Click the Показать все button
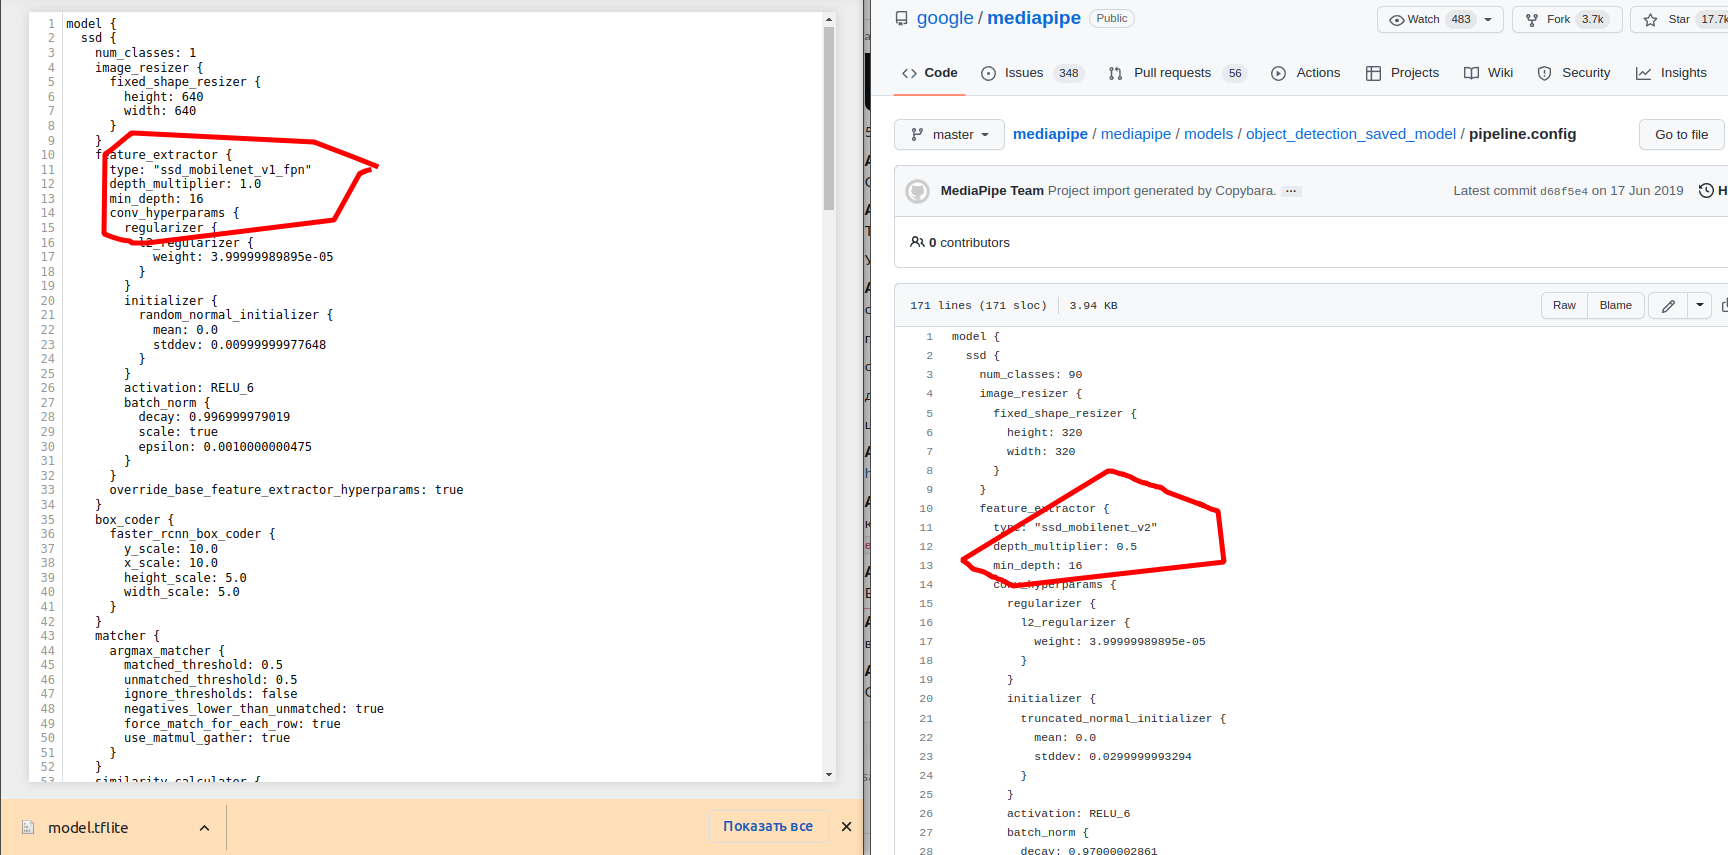The image size is (1728, 855). (x=768, y=826)
